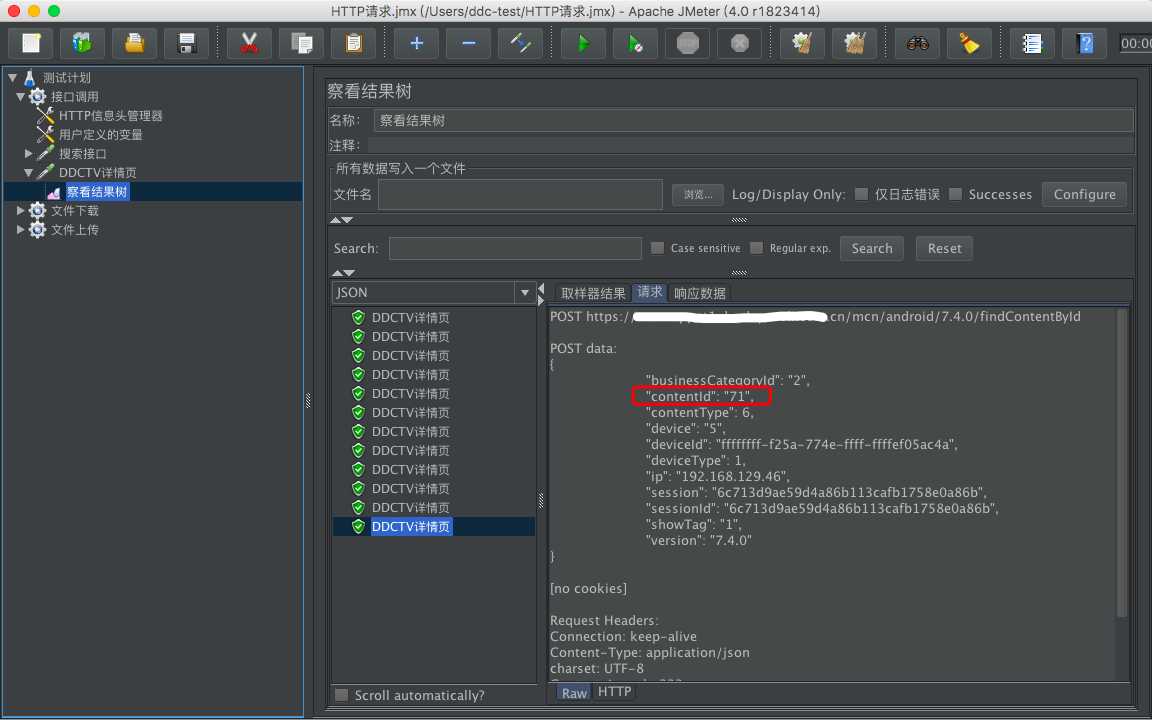The height and width of the screenshot is (720, 1152).
Task: Select the 搜索接口 sampler in tree
Action: click(82, 154)
